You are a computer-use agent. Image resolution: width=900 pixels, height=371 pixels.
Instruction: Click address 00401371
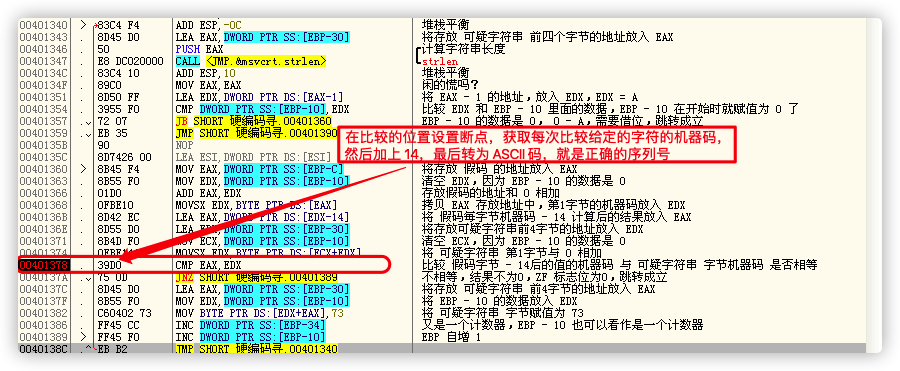point(44,241)
